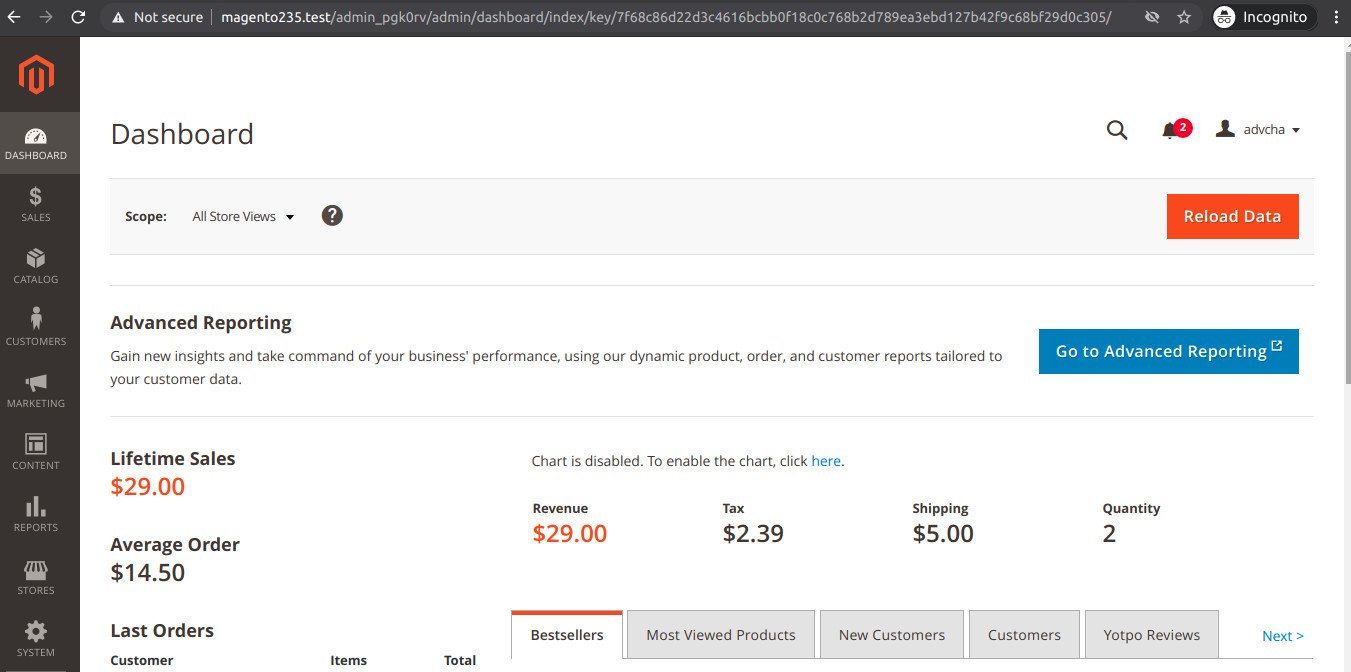
Task: Open the notifications bell with 2 alerts
Action: click(1170, 131)
